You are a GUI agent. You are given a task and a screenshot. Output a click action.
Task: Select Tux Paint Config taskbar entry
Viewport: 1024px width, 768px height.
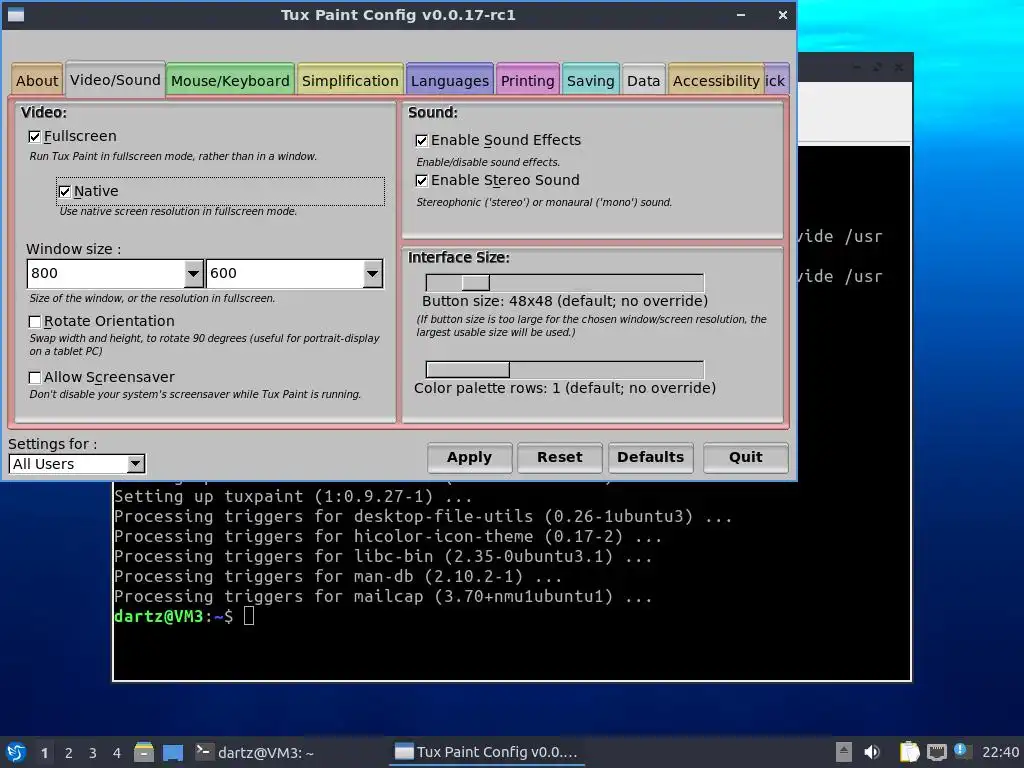pos(487,752)
